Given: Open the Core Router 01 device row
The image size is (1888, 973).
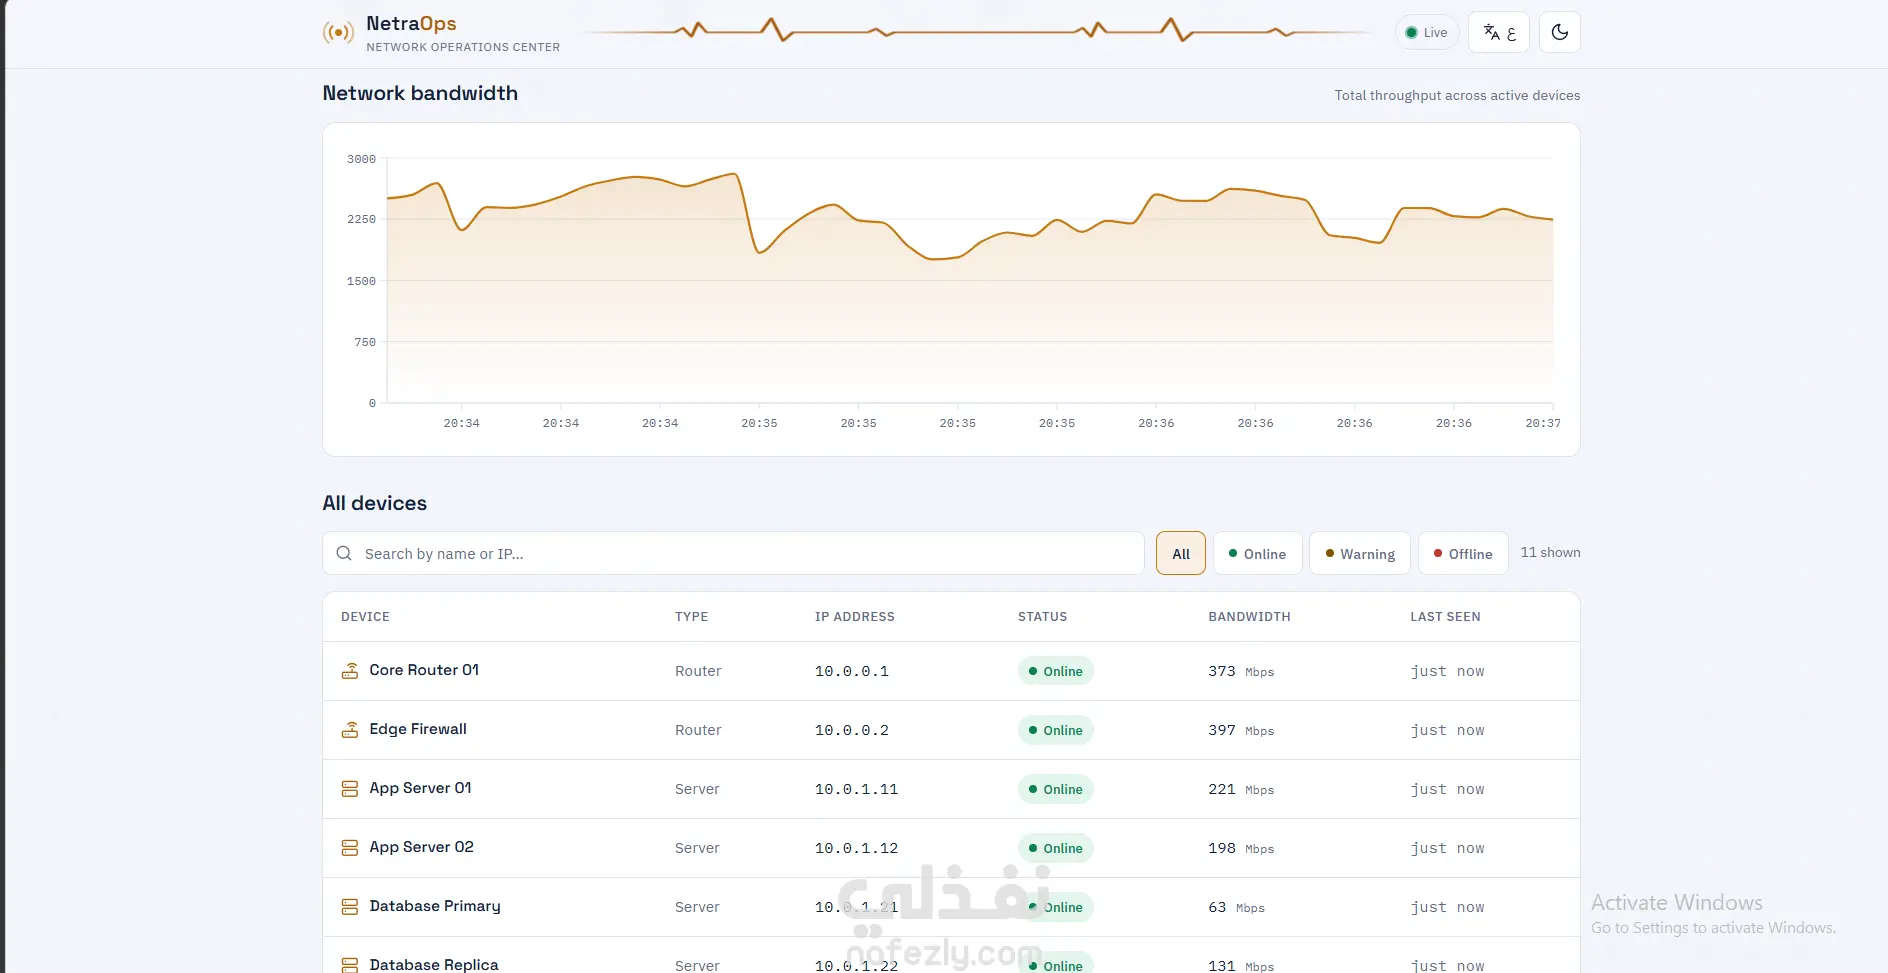Looking at the screenshot, I should (951, 671).
